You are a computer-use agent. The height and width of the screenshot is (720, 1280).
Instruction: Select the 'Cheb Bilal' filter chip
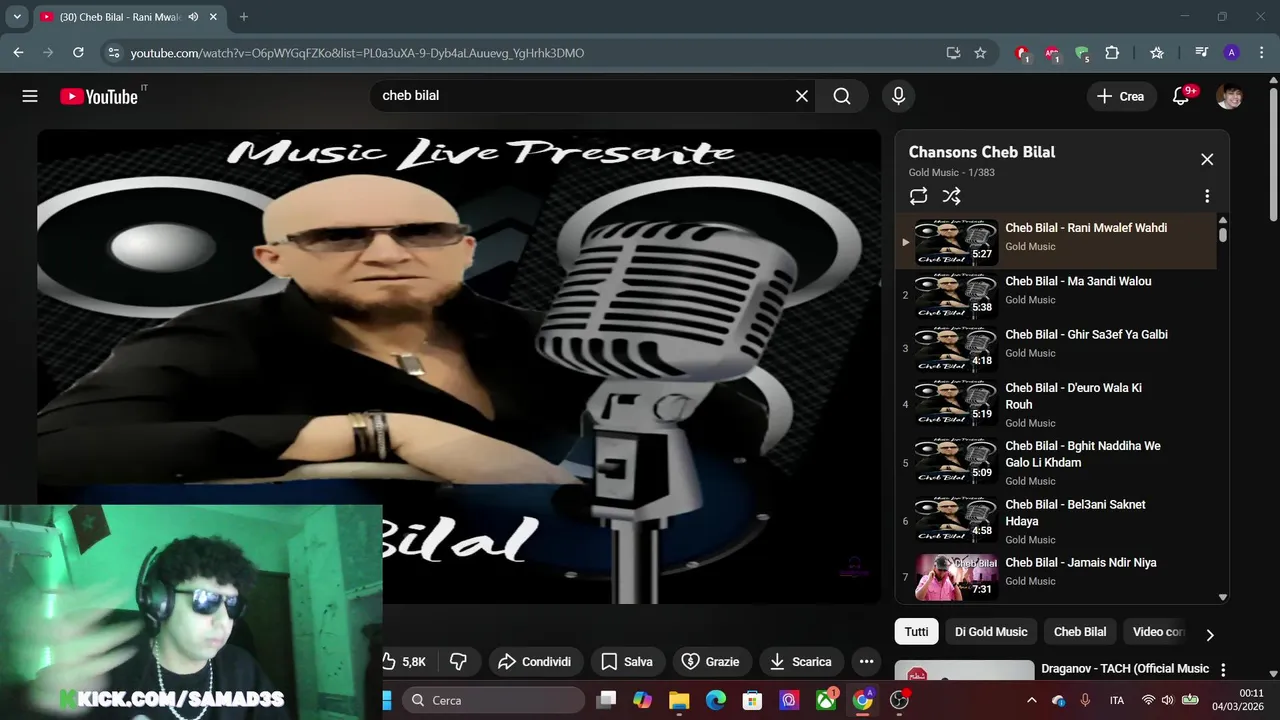1080,632
